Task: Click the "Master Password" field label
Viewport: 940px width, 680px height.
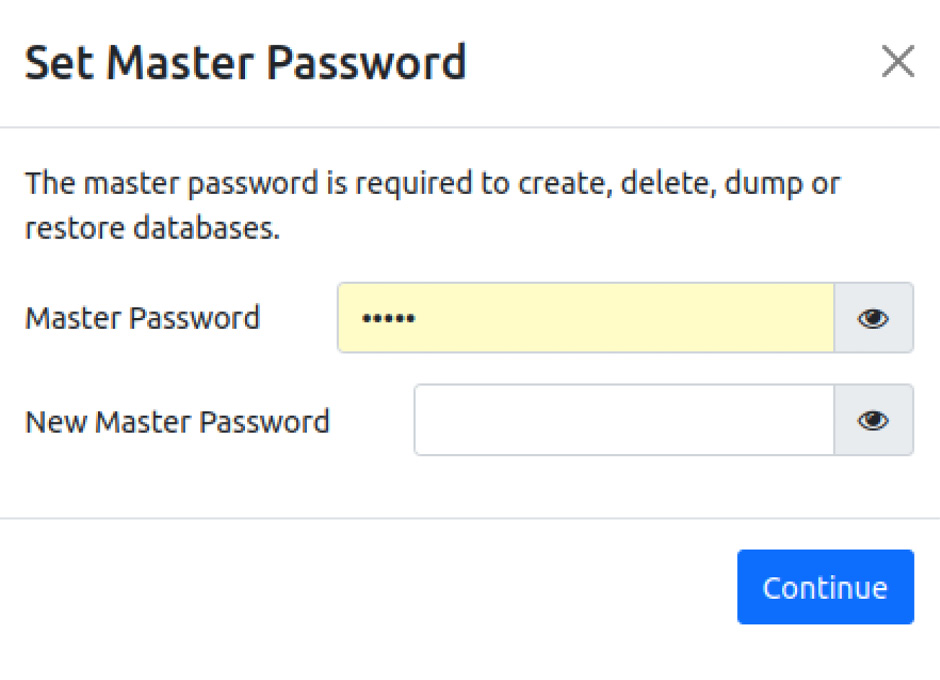Action: pyautogui.click(x=143, y=318)
